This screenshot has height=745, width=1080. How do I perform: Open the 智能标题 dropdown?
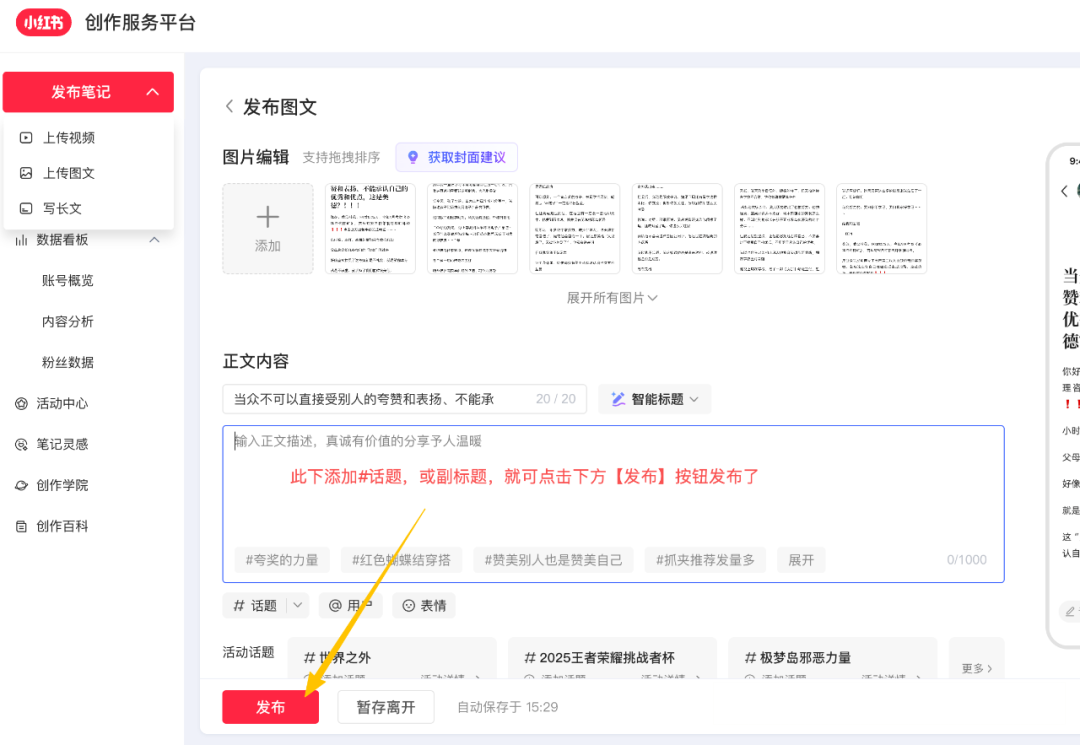[x=654, y=399]
